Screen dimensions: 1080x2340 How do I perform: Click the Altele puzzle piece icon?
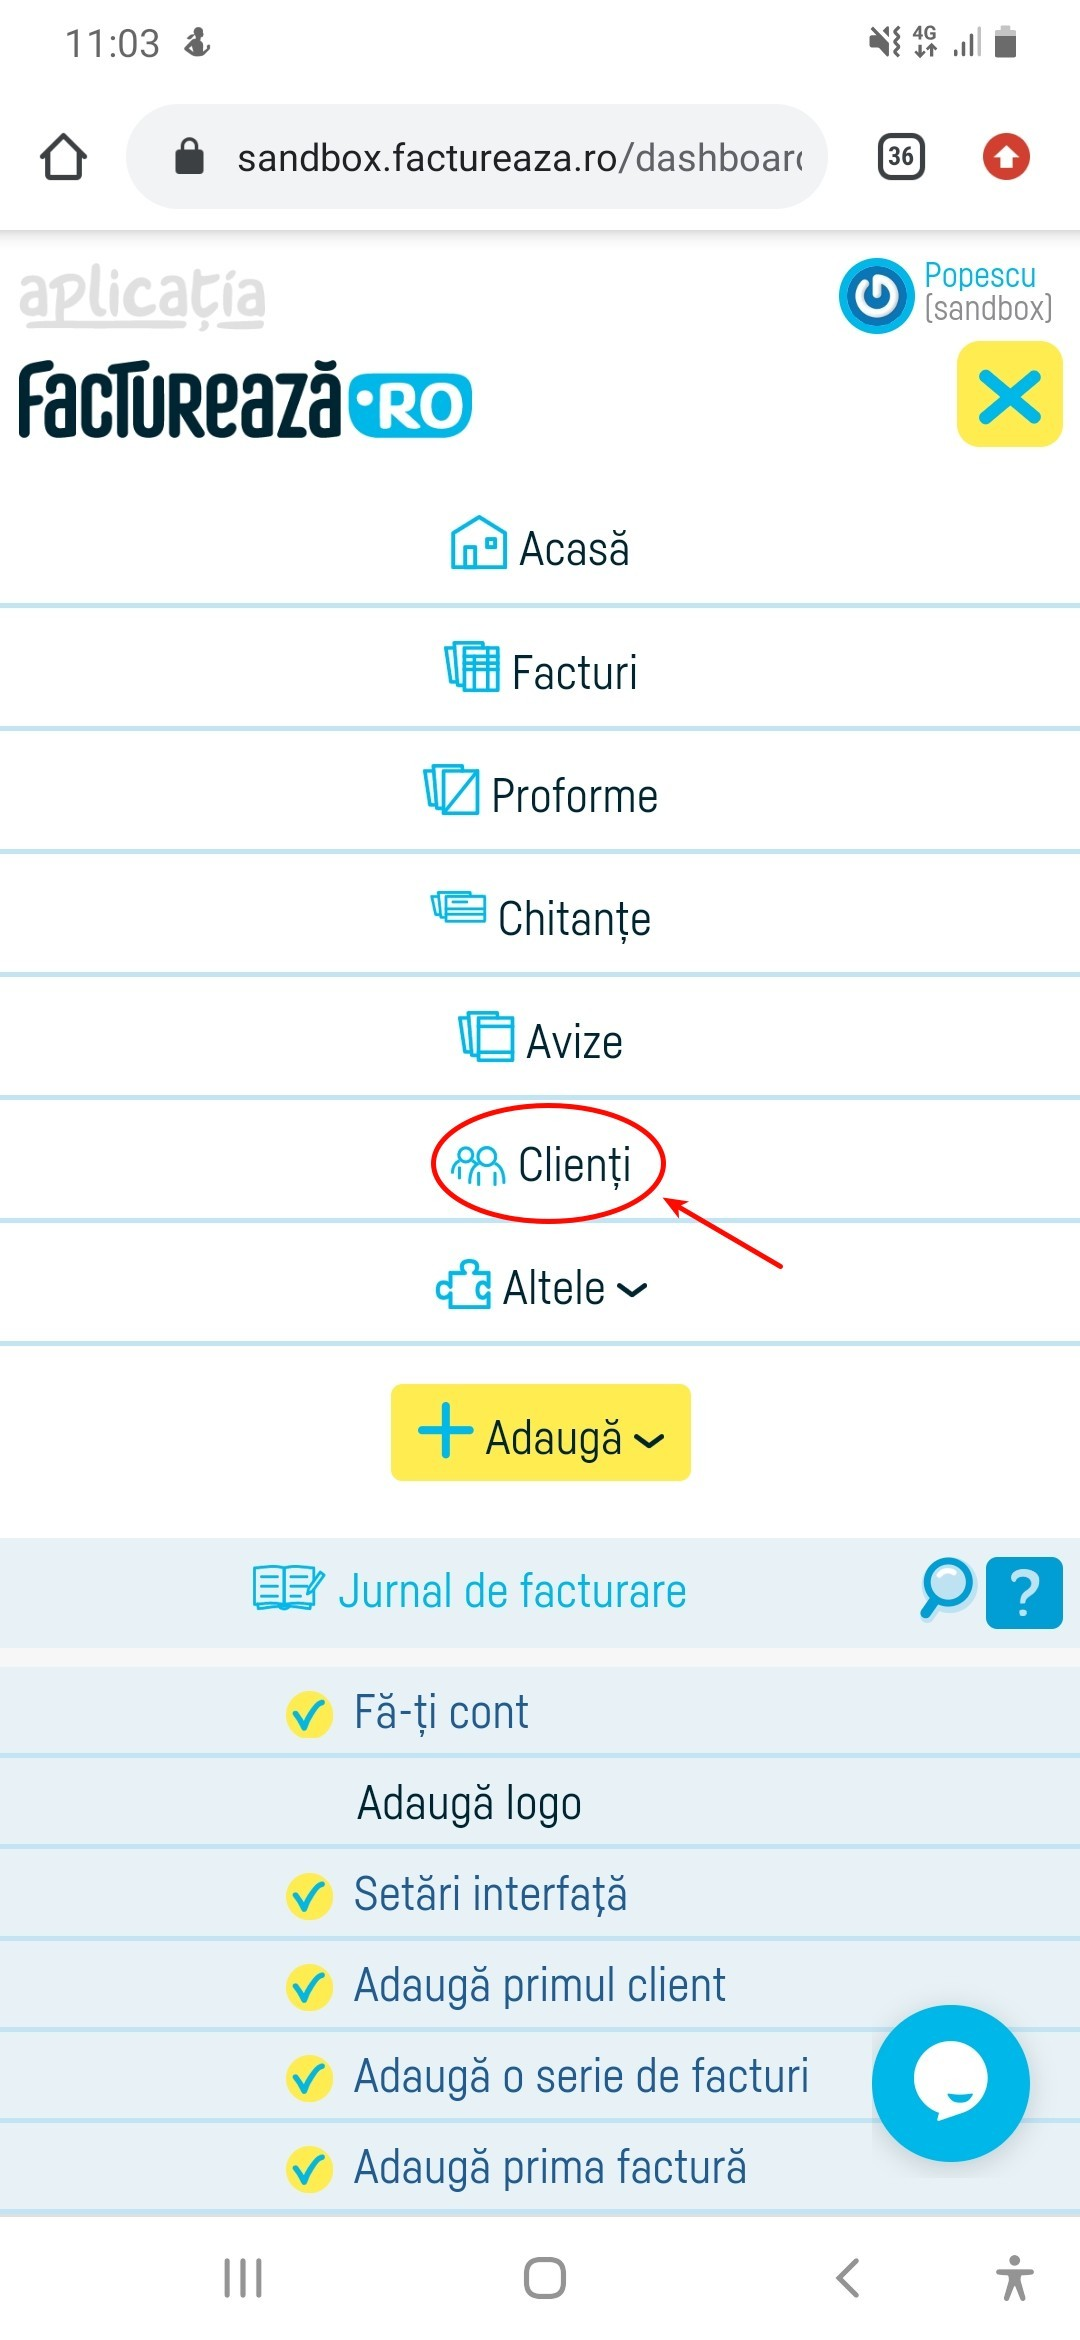462,1286
